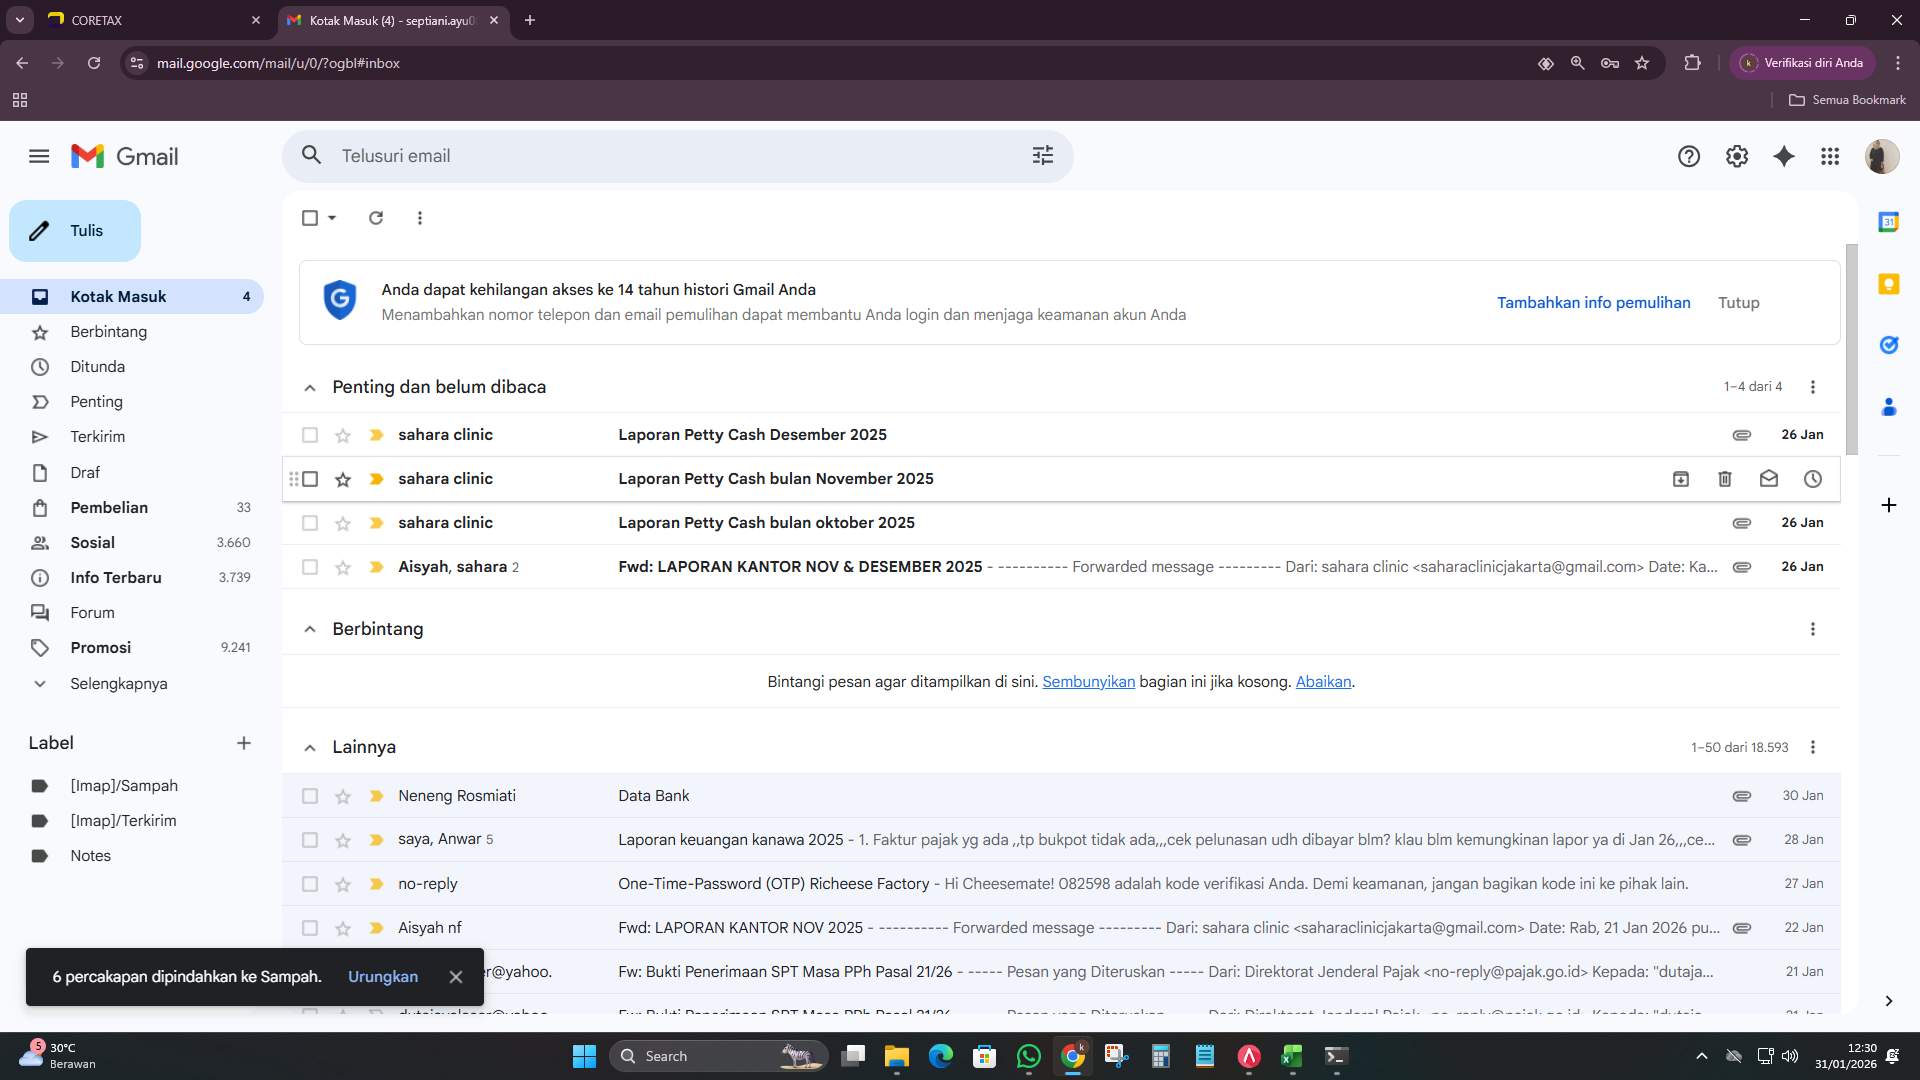Select the no-reply OTP email checkbox
Viewport: 1920px width, 1080px height.
[310, 884]
